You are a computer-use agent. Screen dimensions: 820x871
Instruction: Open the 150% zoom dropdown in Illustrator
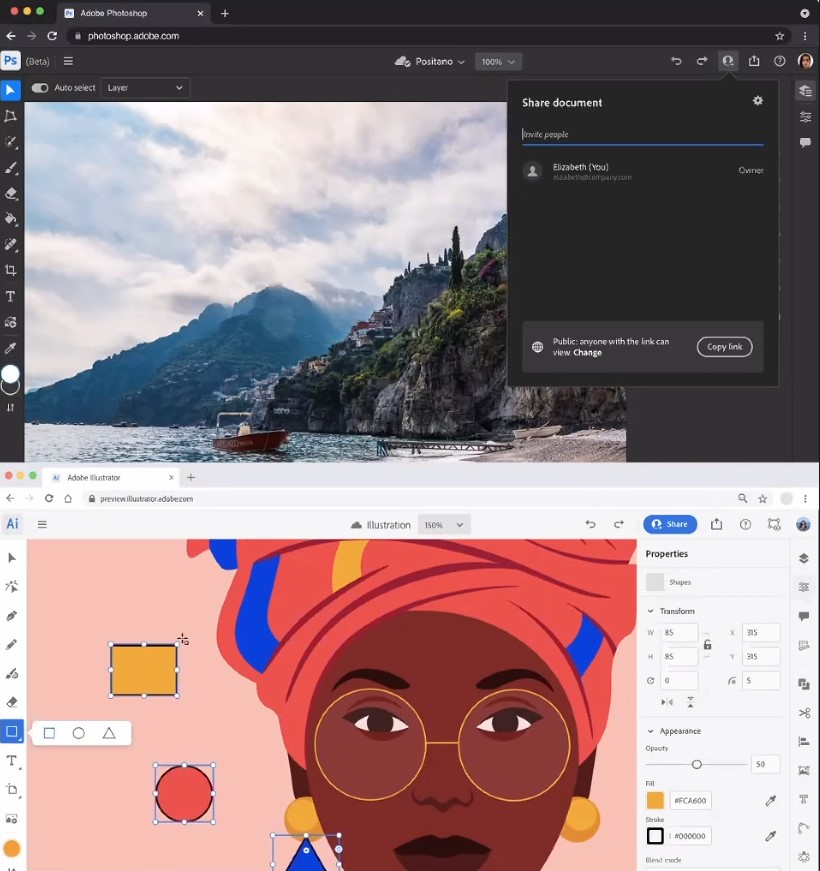click(443, 525)
